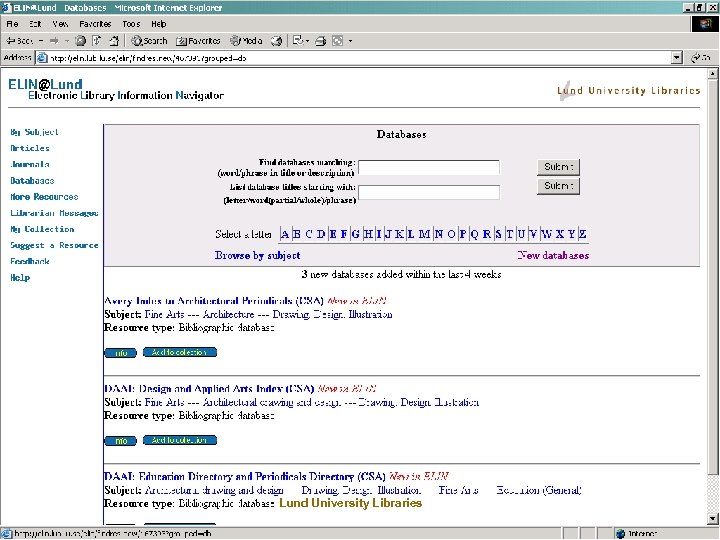The image size is (720, 540).
Task: Expand the Back button history dropdown
Action: [x=41, y=41]
